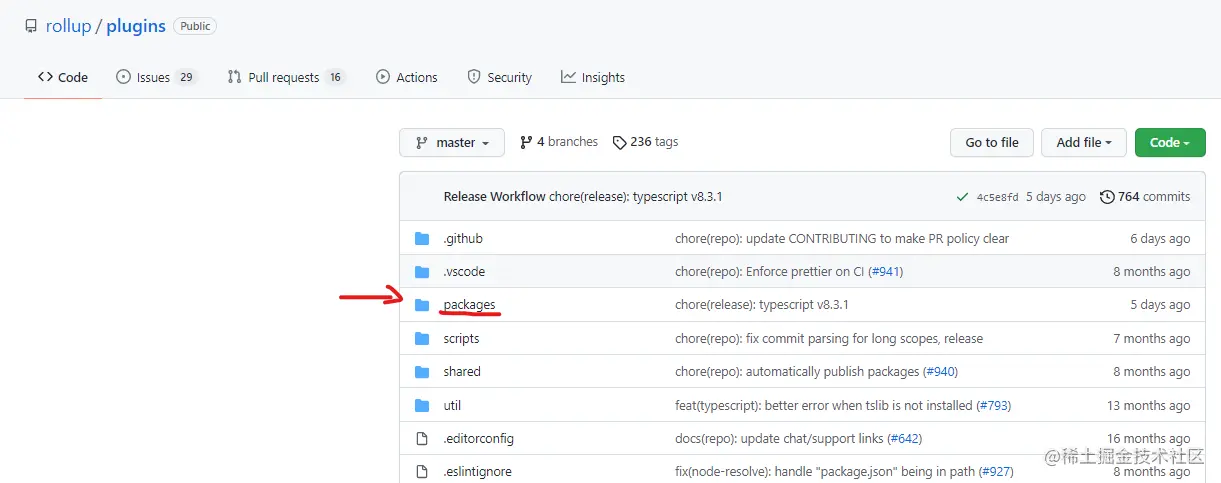Click the folder icon for scripts
1221x483 pixels.
422,339
